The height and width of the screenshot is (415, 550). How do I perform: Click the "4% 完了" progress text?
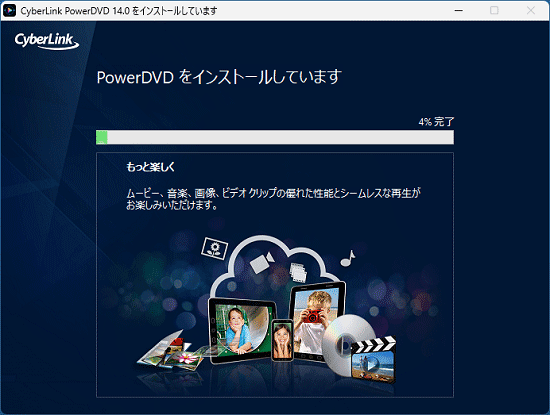(436, 122)
